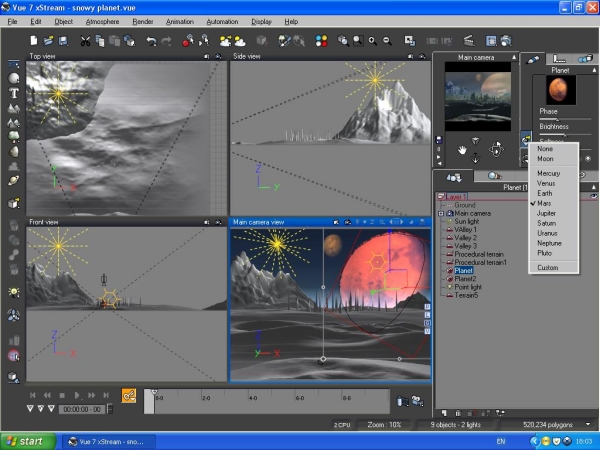Click the zoom out magnifier icon
The width and height of the screenshot is (600, 450).
click(387, 41)
